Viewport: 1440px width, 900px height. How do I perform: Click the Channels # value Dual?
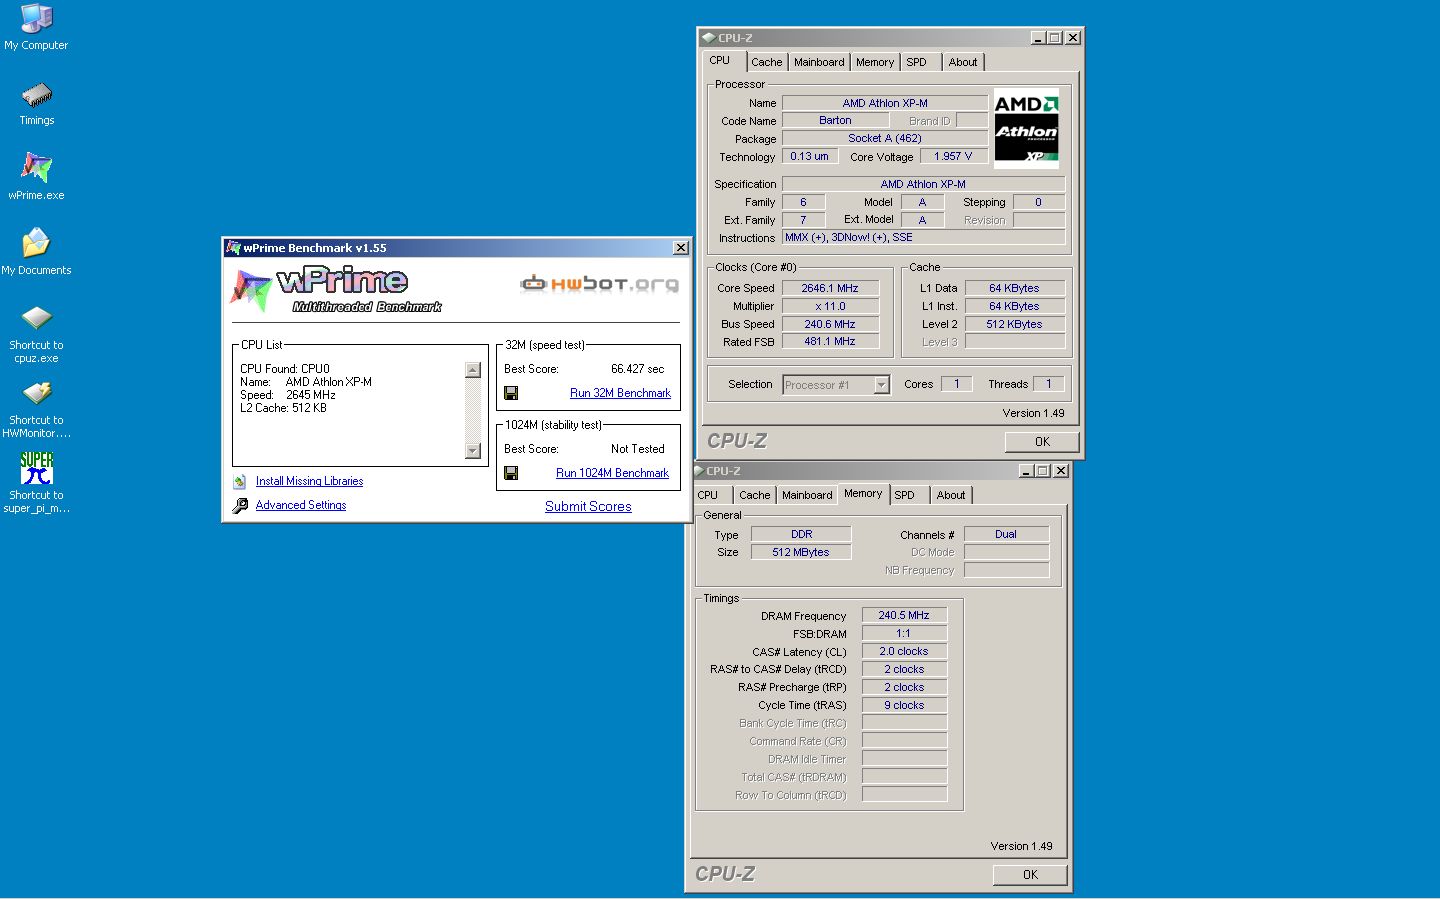click(1006, 534)
